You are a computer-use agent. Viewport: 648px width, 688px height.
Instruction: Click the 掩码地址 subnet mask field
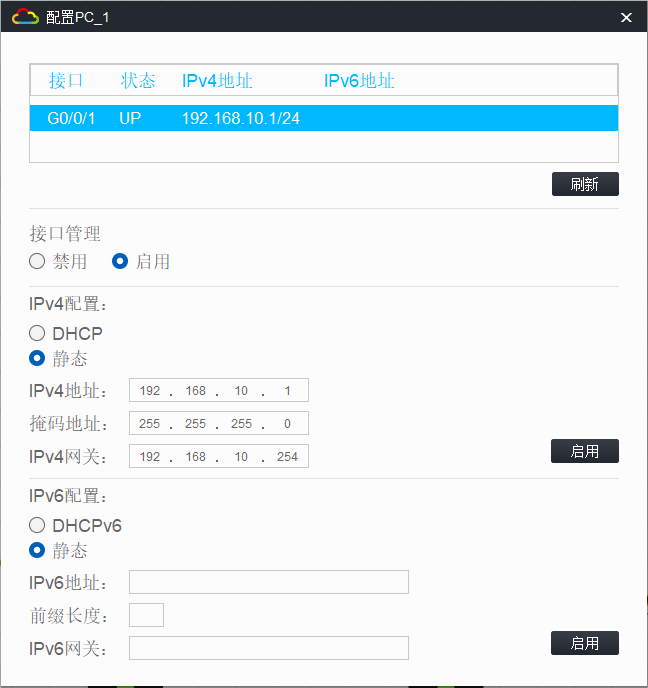pyautogui.click(x=219, y=424)
